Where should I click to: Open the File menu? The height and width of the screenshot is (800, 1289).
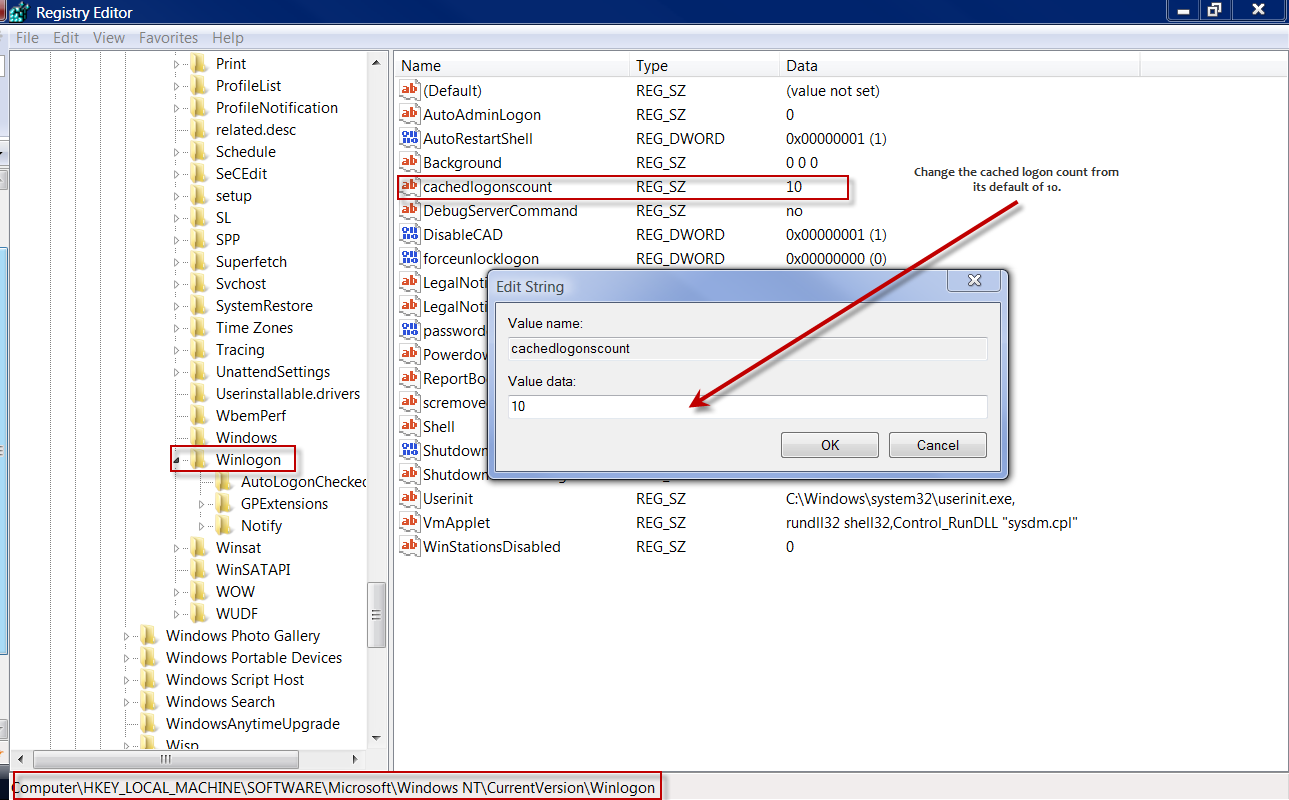point(27,38)
